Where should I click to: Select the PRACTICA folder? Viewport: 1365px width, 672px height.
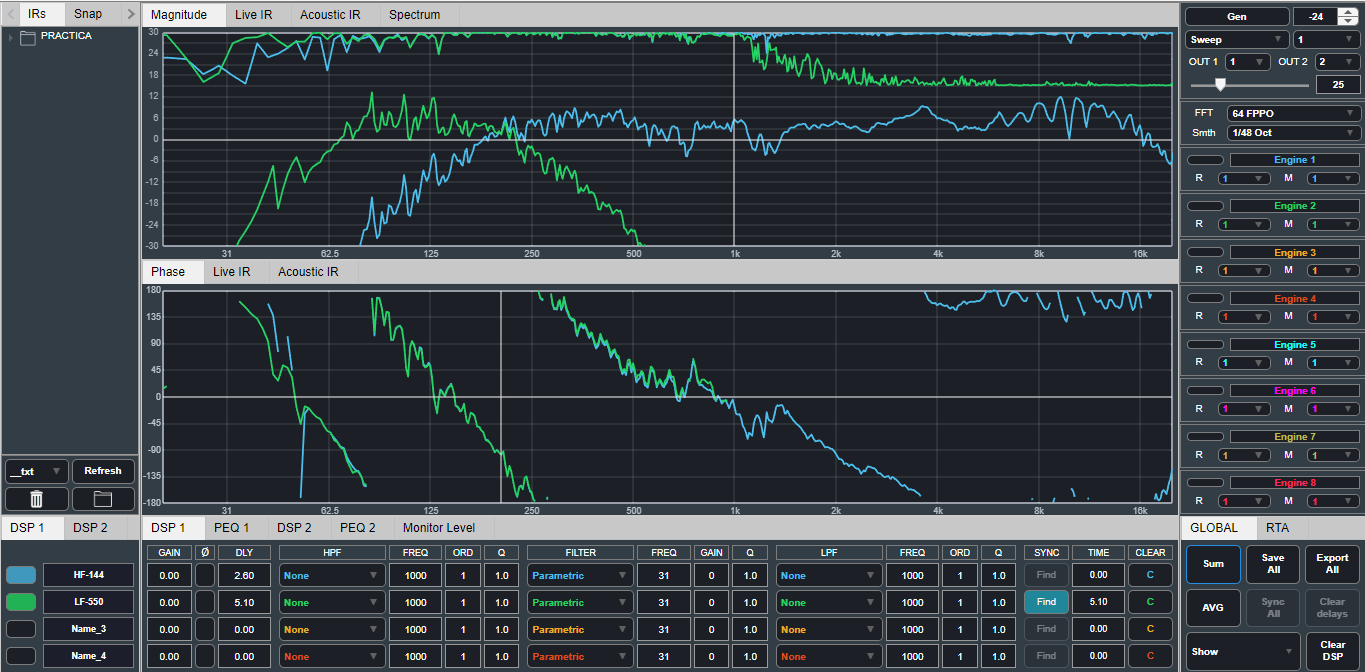pos(65,36)
